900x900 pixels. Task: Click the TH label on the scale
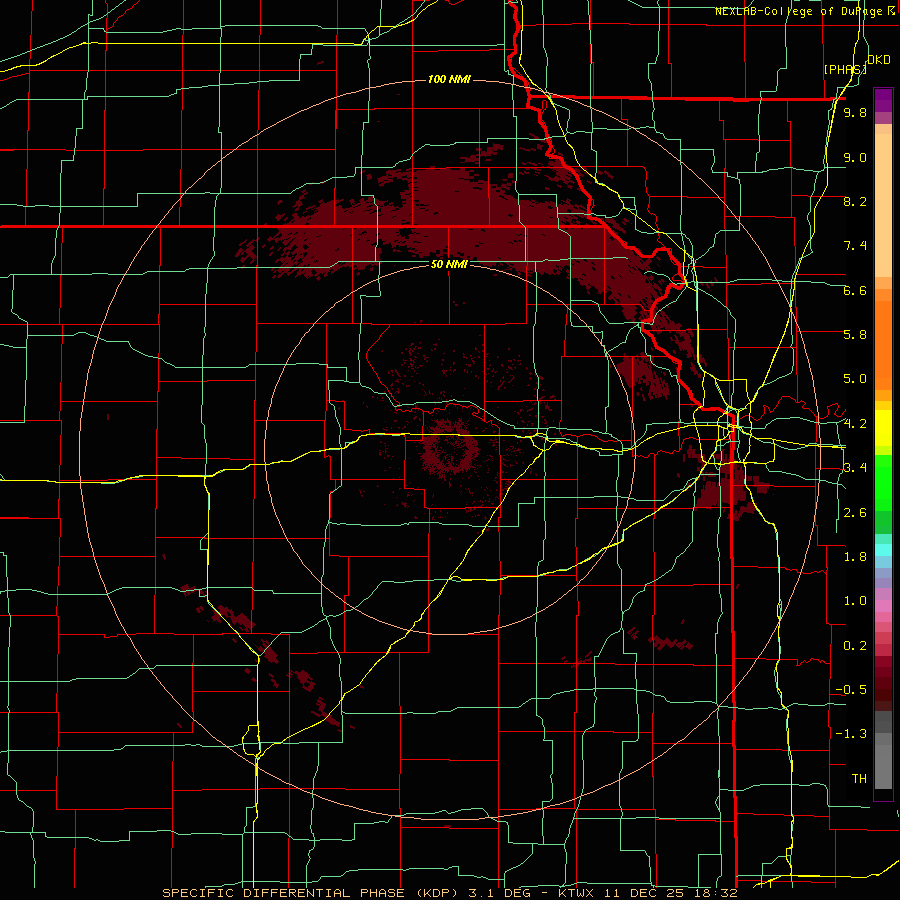tap(859, 779)
